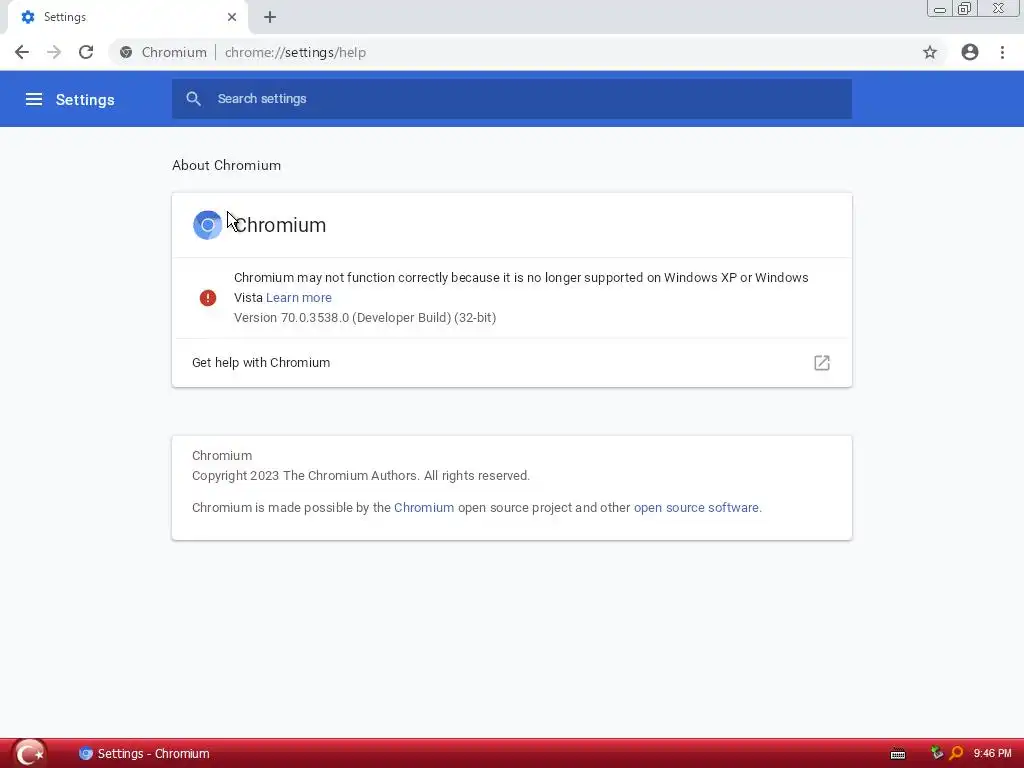Focus the Search settings field
This screenshot has width=1024, height=768.
pyautogui.click(x=512, y=99)
